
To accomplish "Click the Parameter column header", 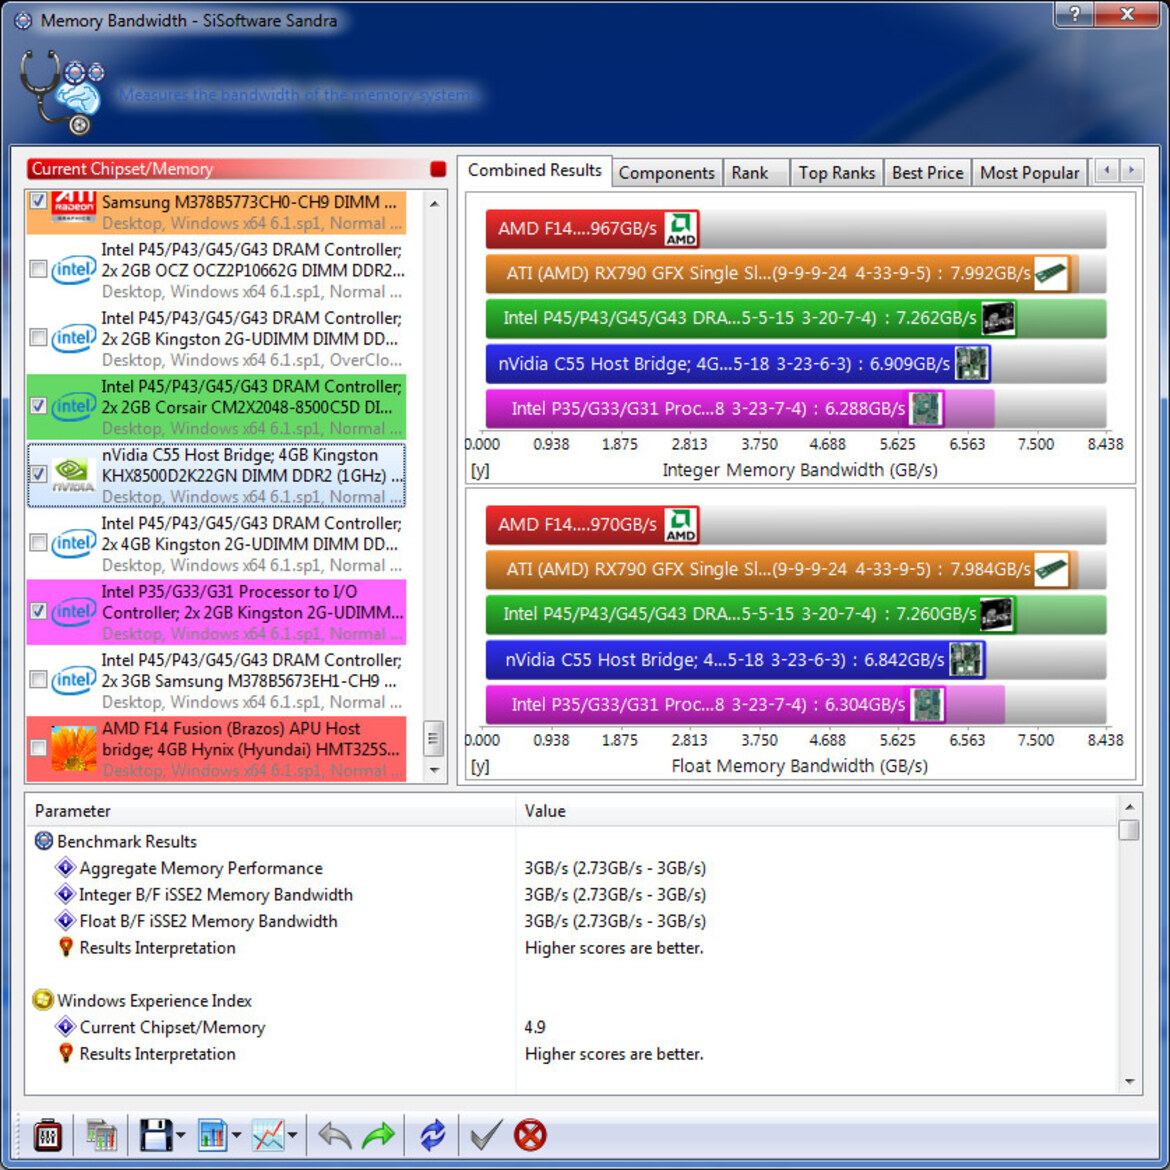I will tap(270, 810).
